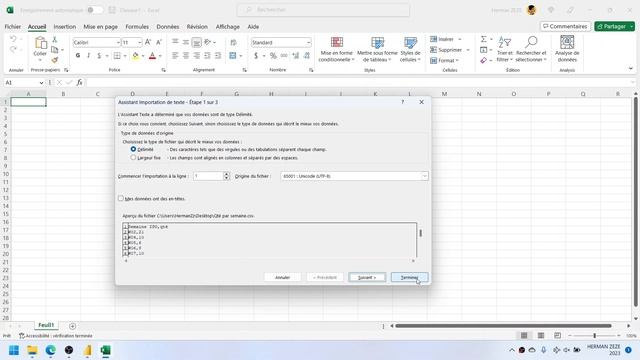640x360 pixels.
Task: Open the Windows Start menu
Action: click(x=14, y=350)
